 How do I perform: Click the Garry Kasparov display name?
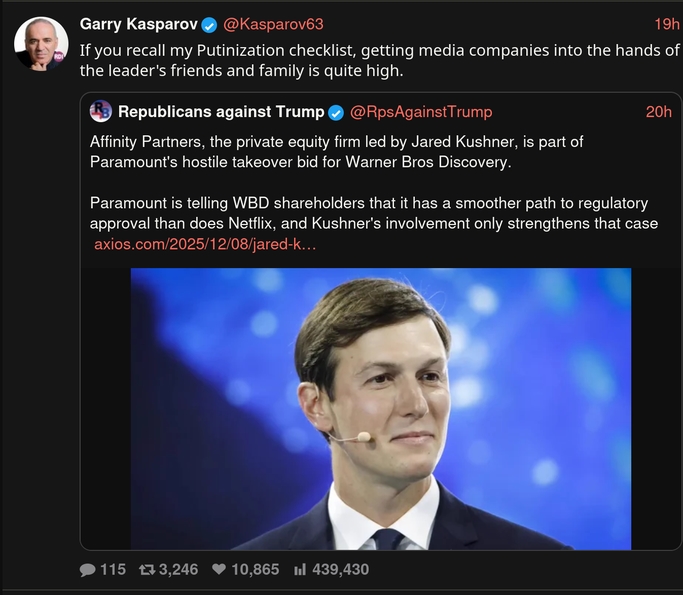(x=138, y=24)
